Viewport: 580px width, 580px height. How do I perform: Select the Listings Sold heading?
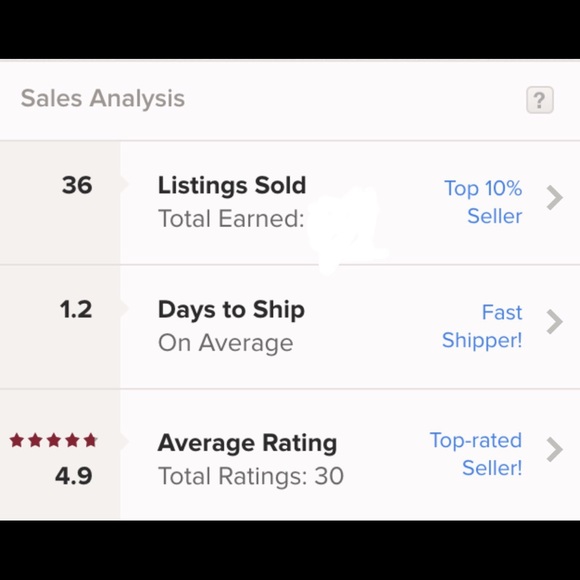[232, 185]
